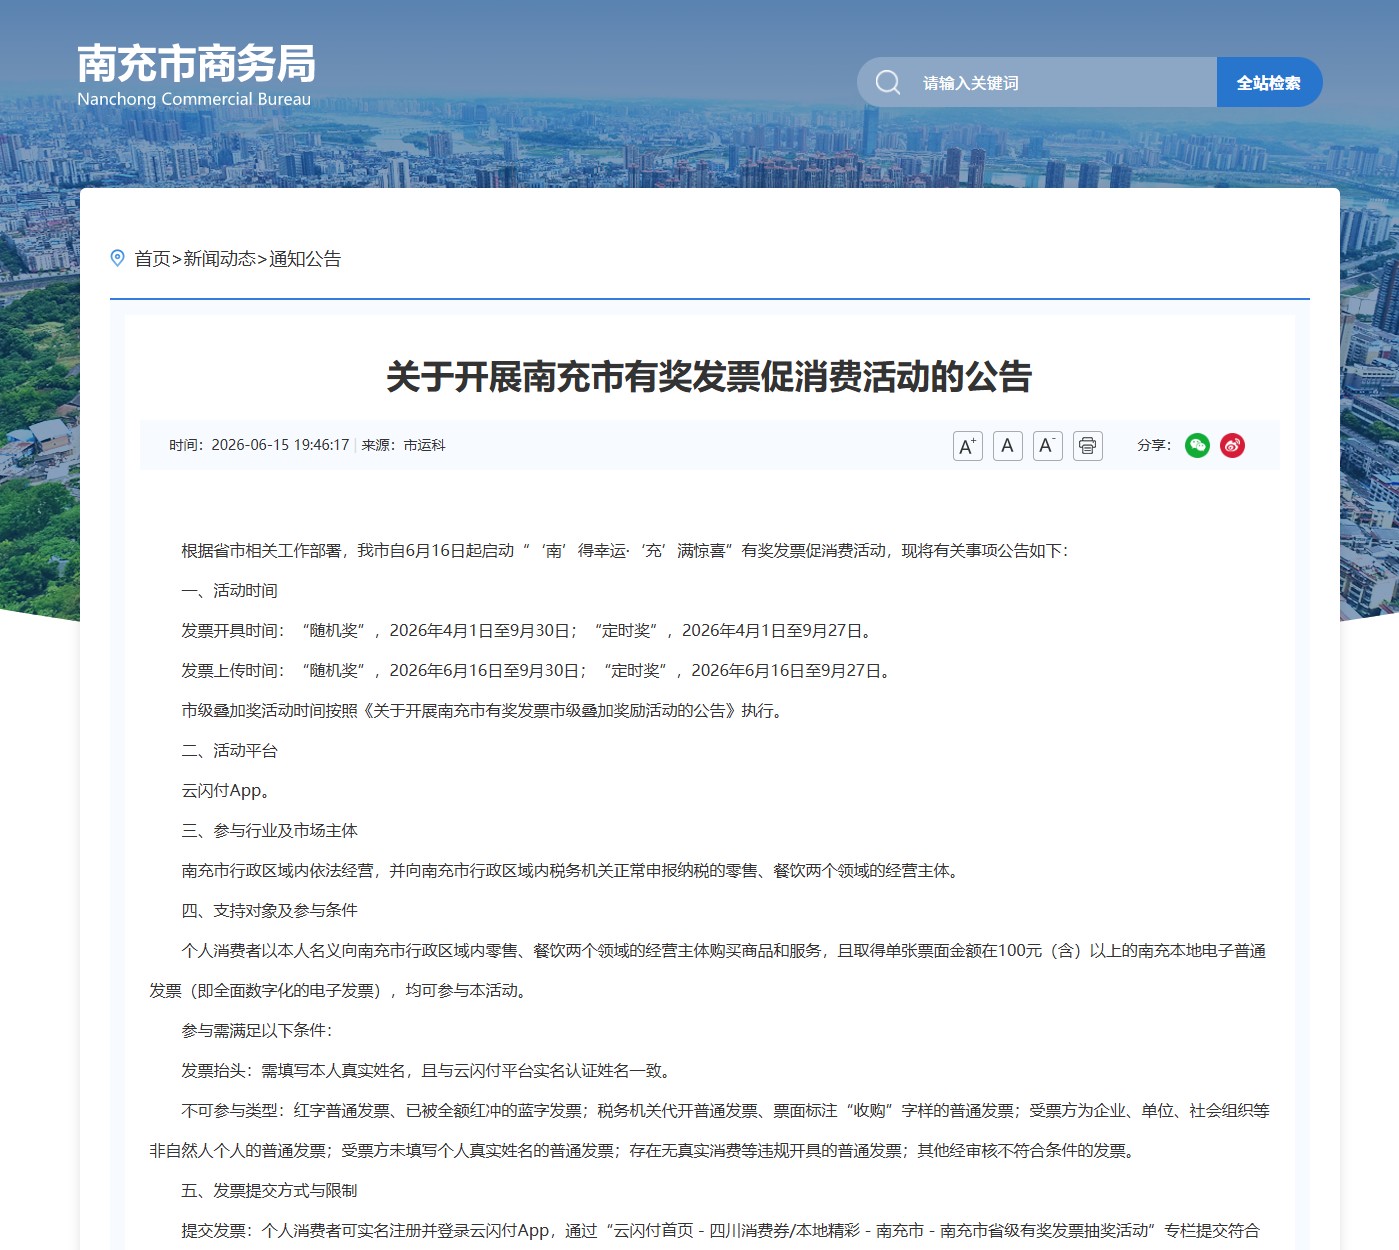Increase font size with A+ icon
The image size is (1399, 1250).
[x=968, y=446]
